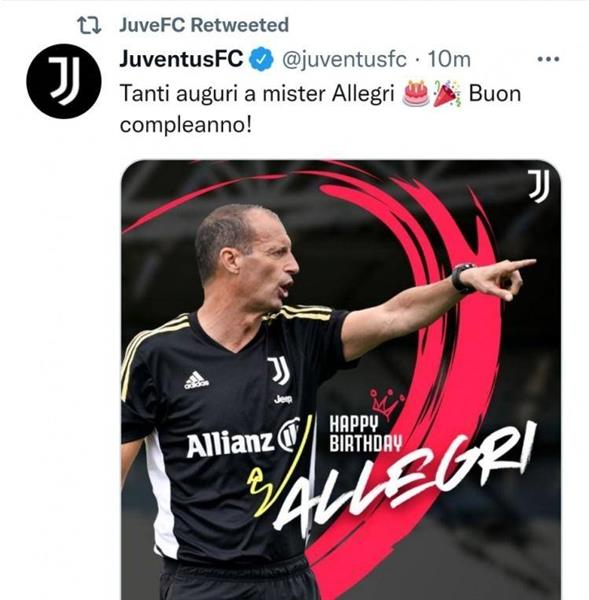
Task: Click the blue verified badge
Action: [262, 59]
